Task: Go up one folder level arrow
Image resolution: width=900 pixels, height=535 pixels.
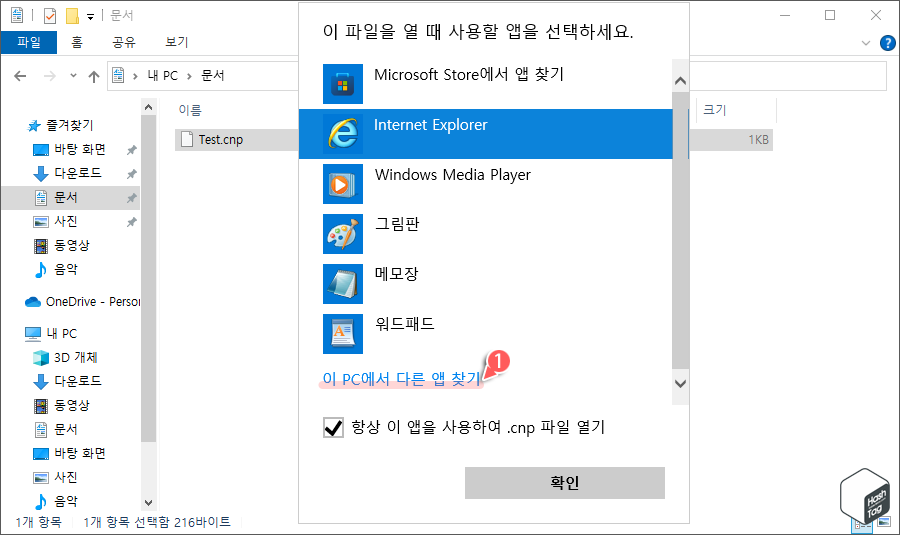Action: pyautogui.click(x=94, y=76)
